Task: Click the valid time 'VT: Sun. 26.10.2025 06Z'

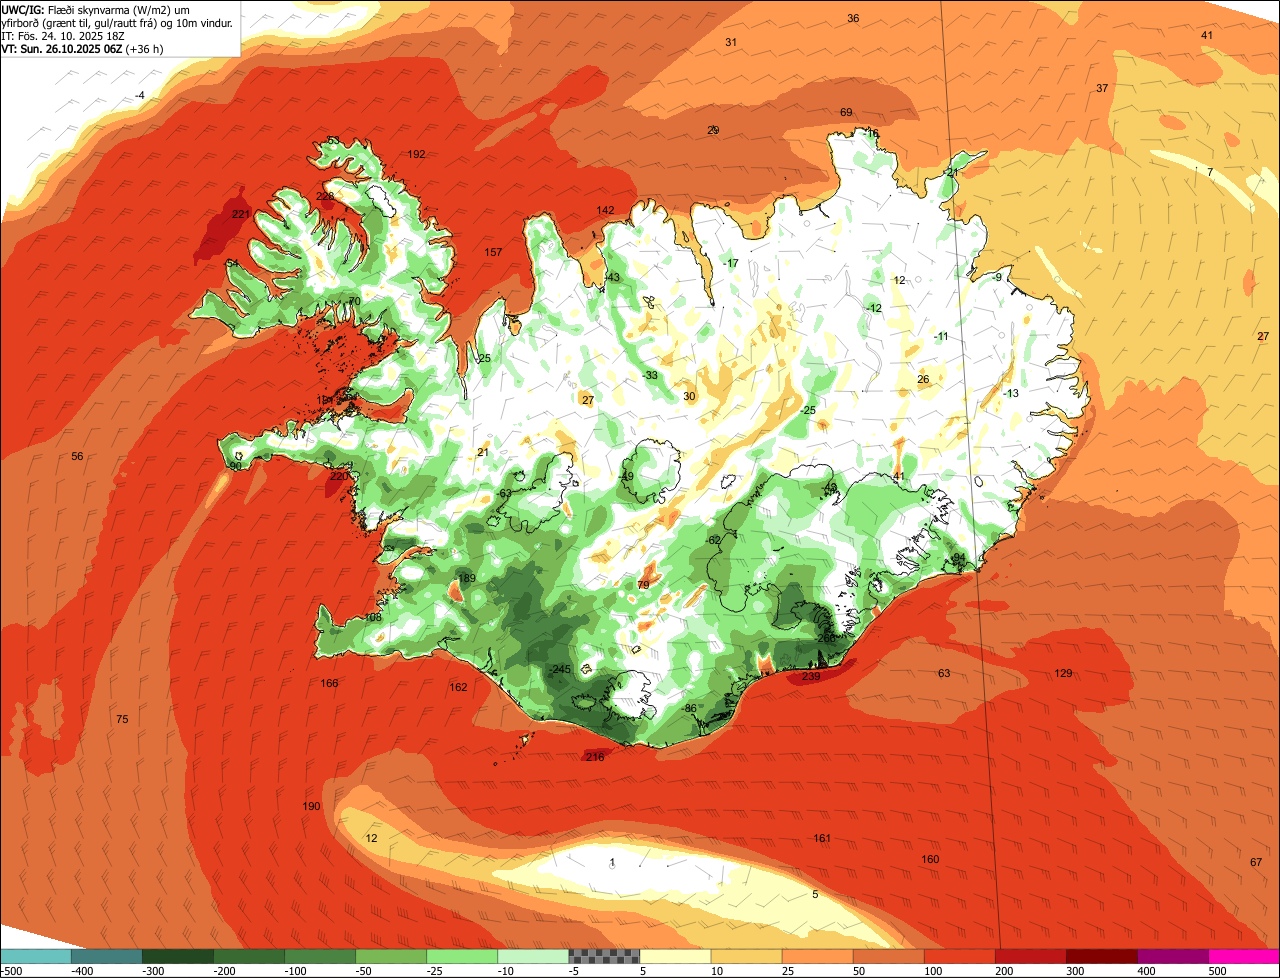Action: [62, 49]
